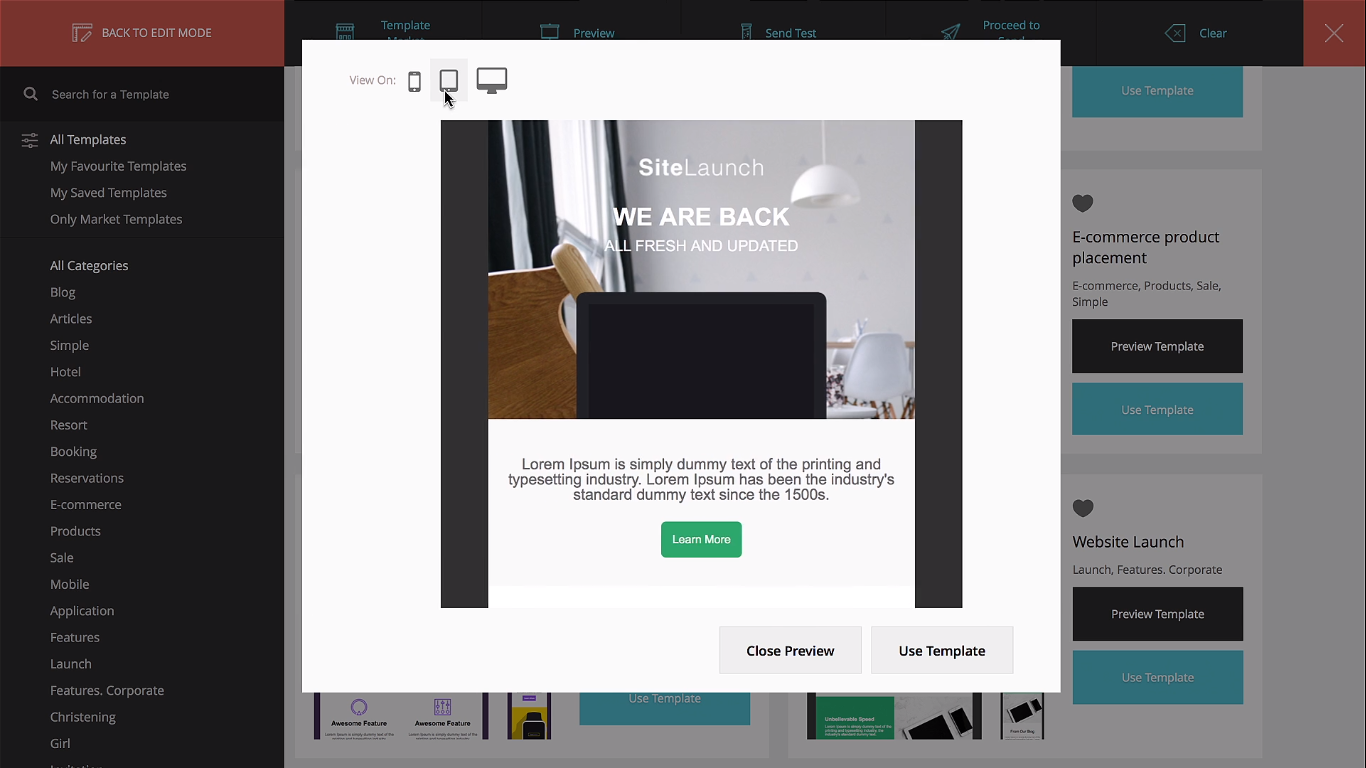The image size is (1366, 768).
Task: Select the Application category
Action: pos(82,611)
